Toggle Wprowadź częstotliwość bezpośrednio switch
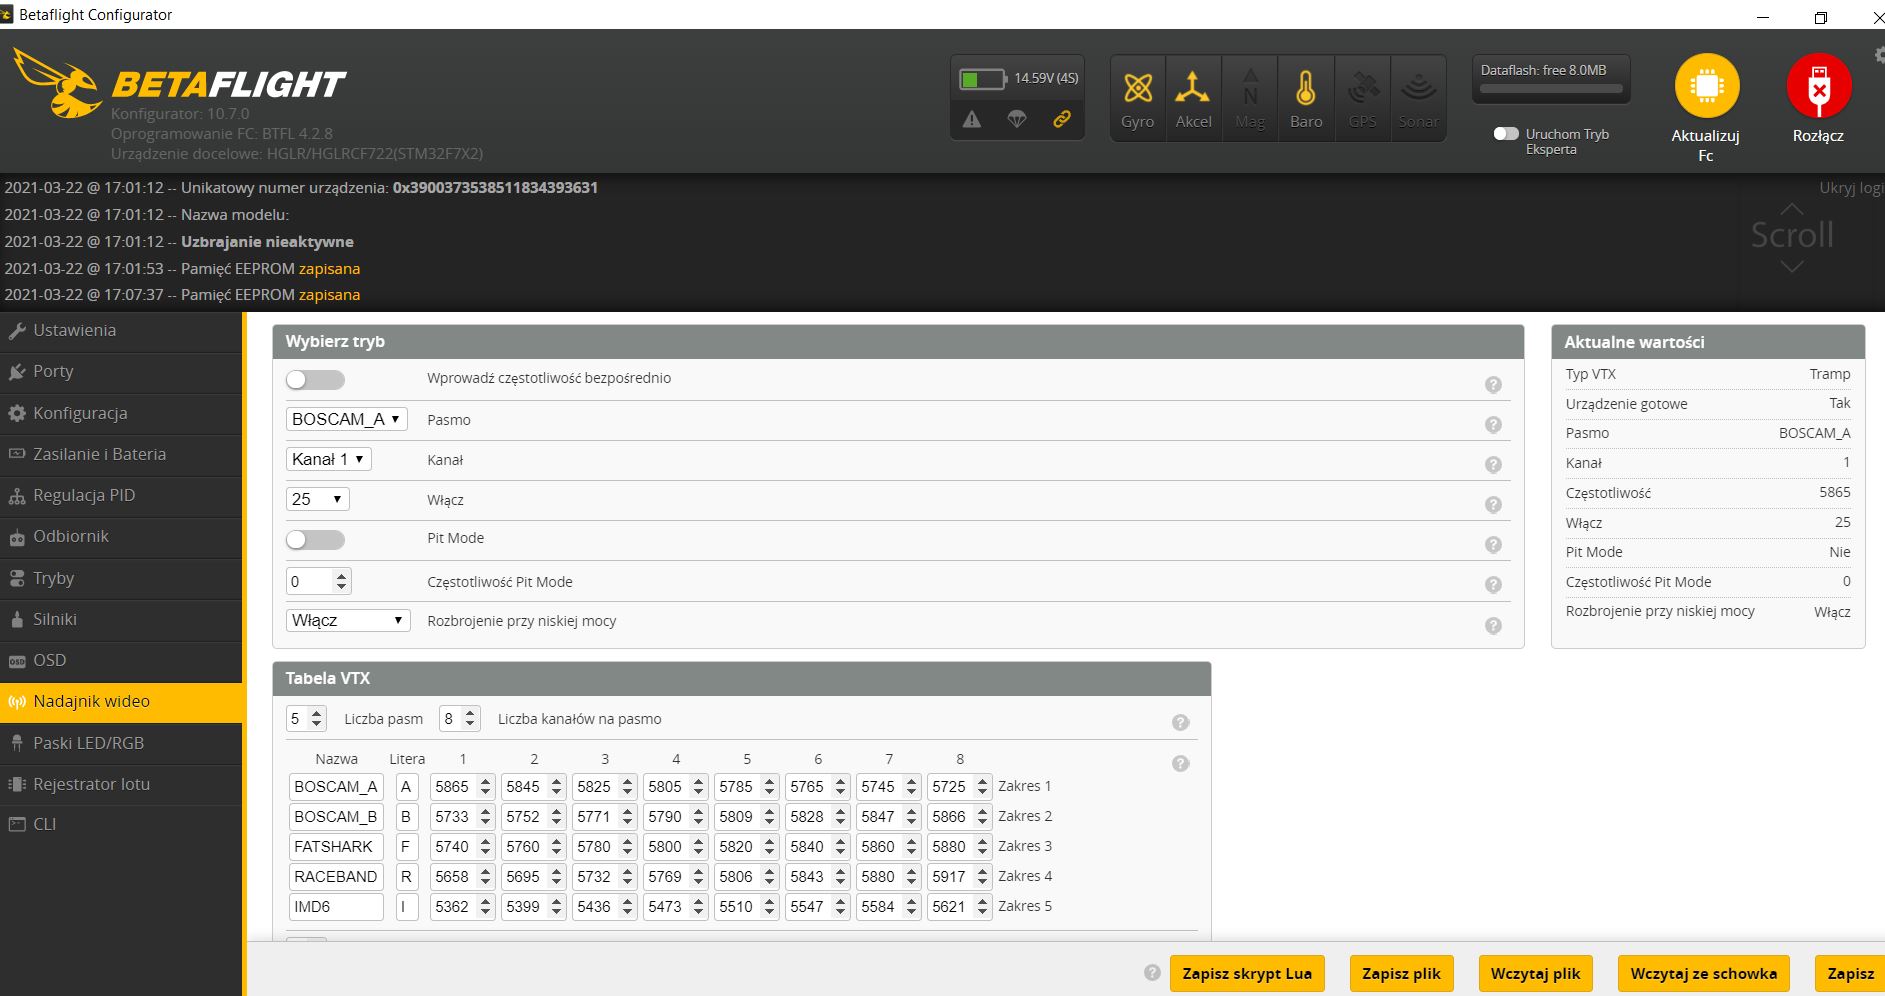Viewport: 1885px width, 996px height. point(315,380)
